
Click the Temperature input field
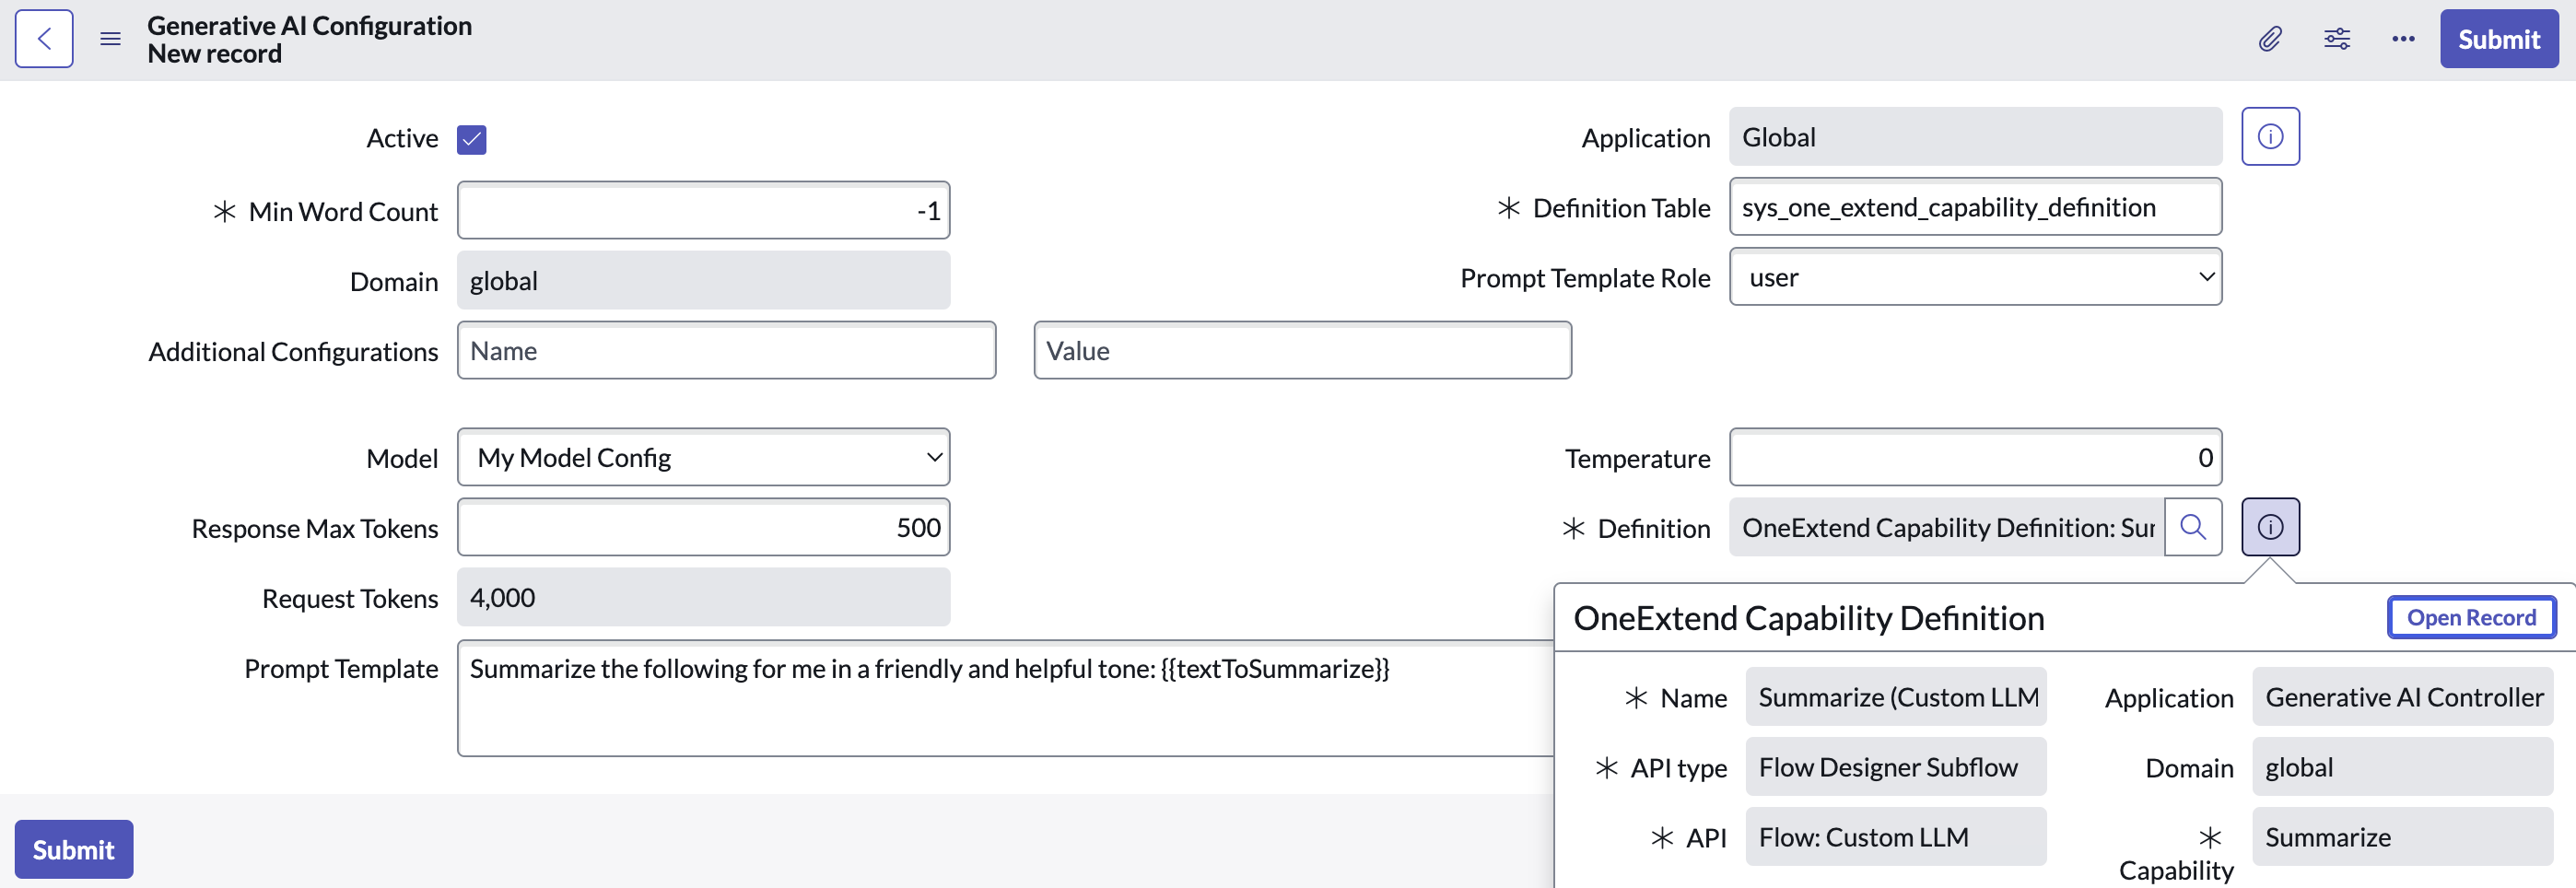[1975, 457]
